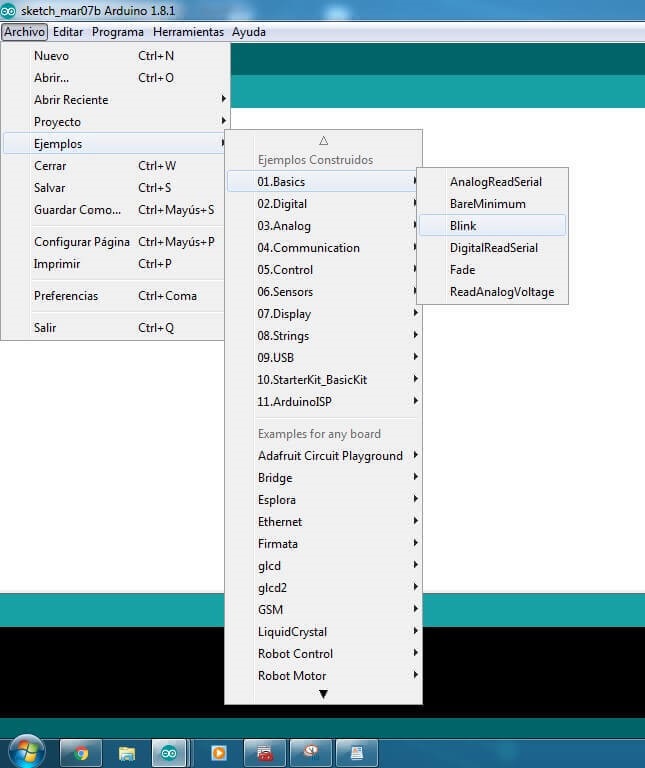Image resolution: width=645 pixels, height=768 pixels.
Task: Open the DigitalReadSerial example
Action: (493, 248)
